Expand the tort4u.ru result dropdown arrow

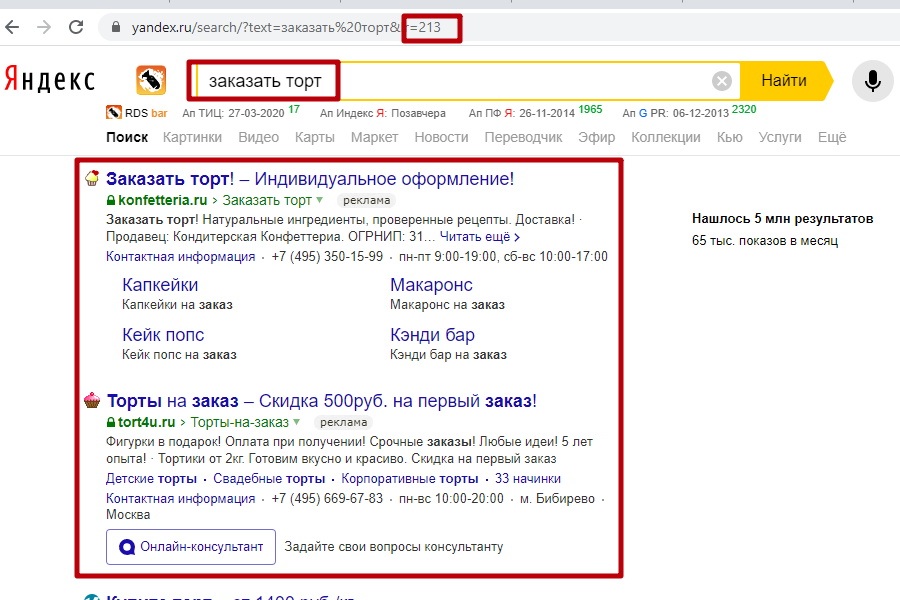pos(297,422)
